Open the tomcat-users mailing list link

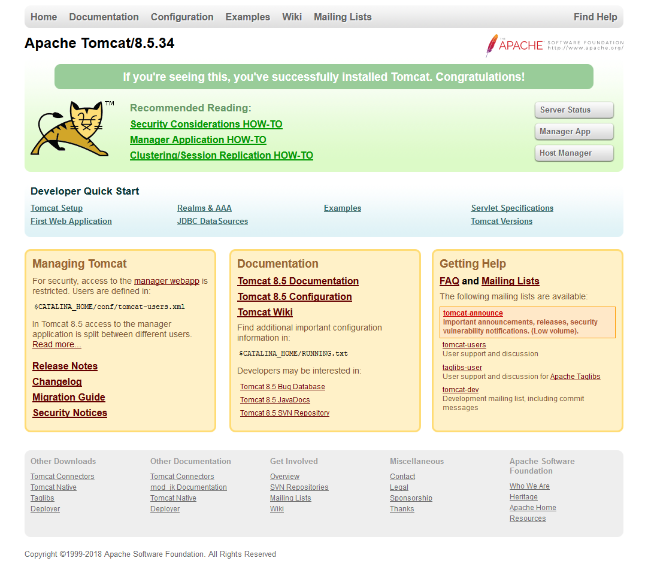pyautogui.click(x=464, y=345)
